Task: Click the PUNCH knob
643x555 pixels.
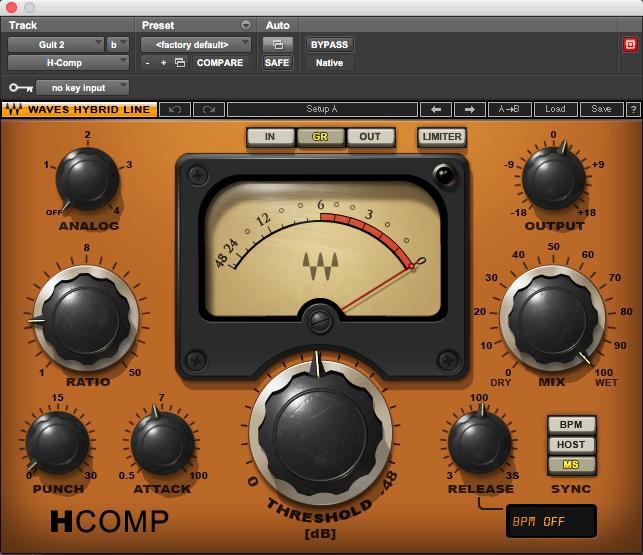Action: coord(57,443)
